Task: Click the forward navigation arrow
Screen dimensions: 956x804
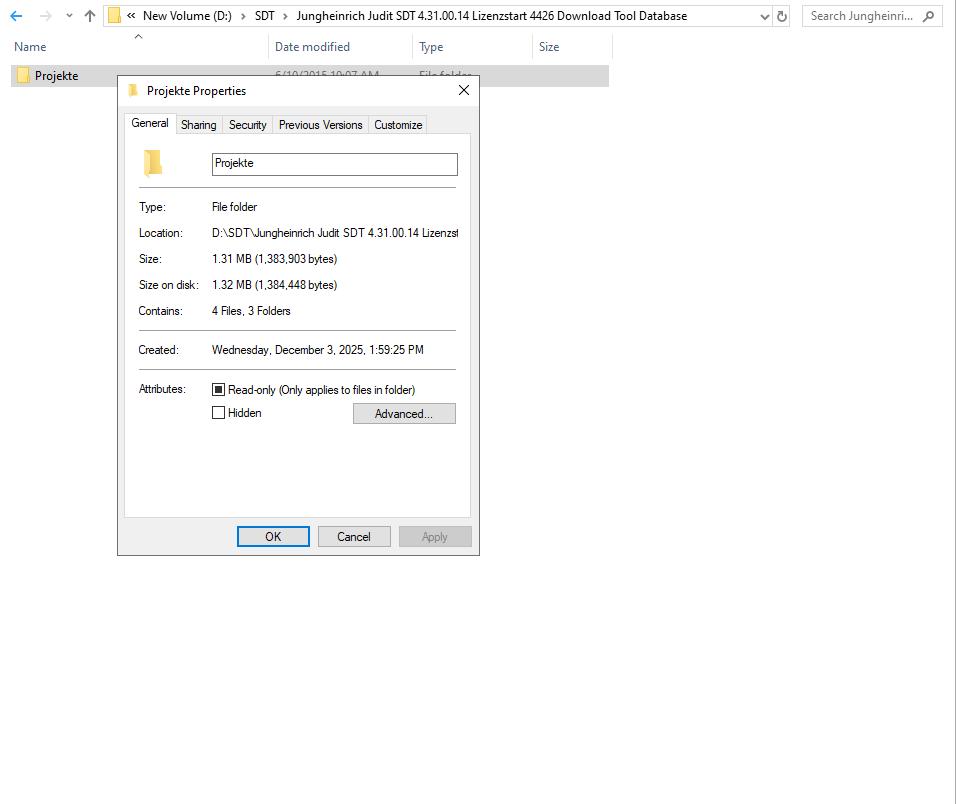Action: pos(45,16)
